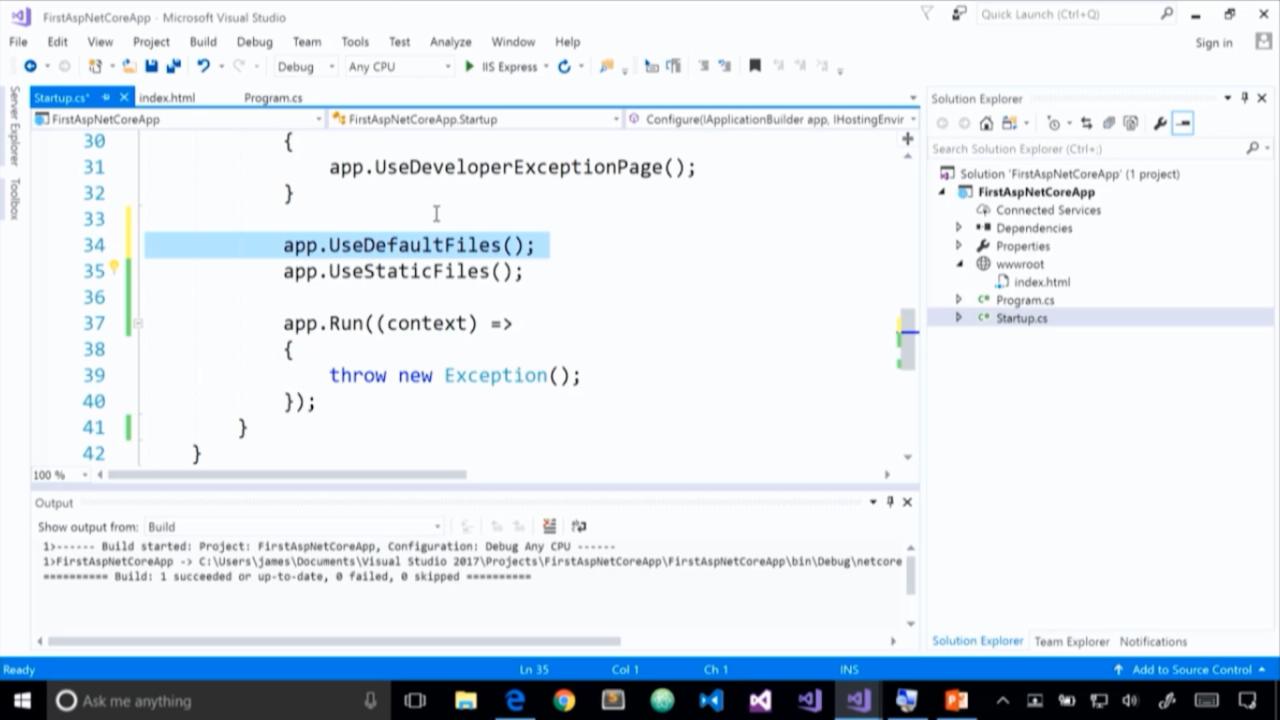Screen dimensions: 1280x720
Task: Open Microsoft Edge from taskbar
Action: coord(515,700)
